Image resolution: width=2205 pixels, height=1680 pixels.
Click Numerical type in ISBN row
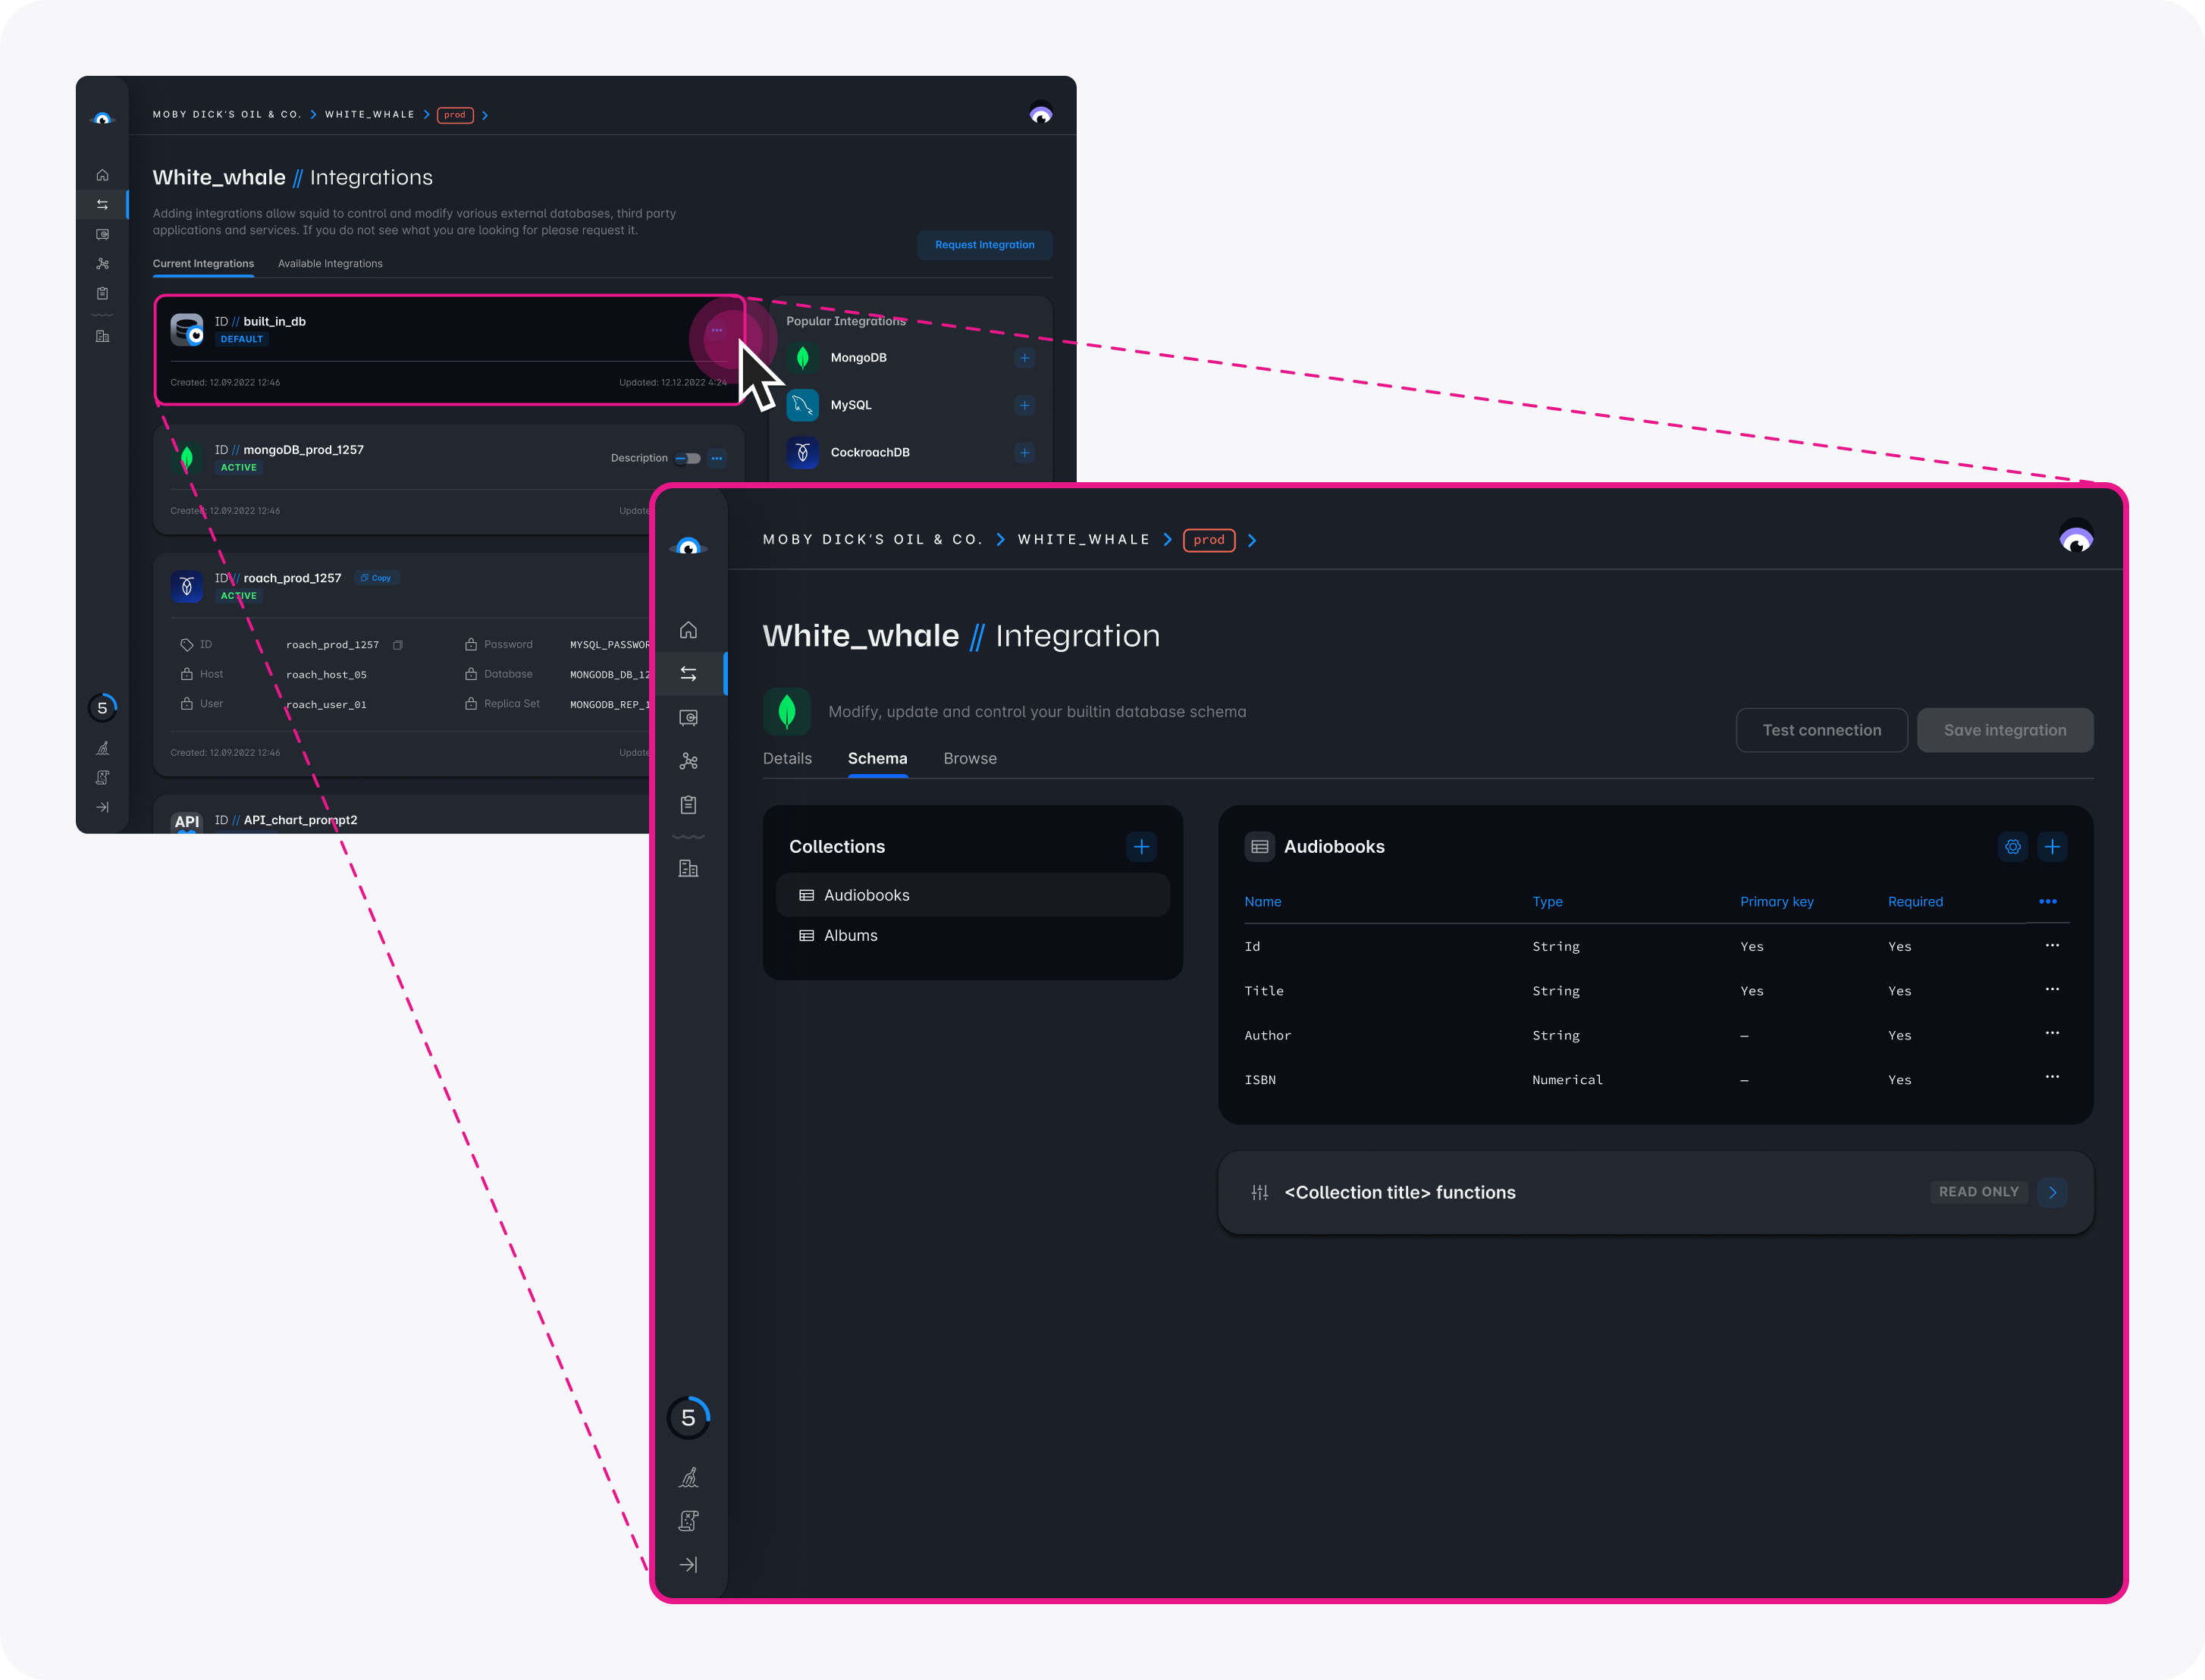coord(1567,1080)
